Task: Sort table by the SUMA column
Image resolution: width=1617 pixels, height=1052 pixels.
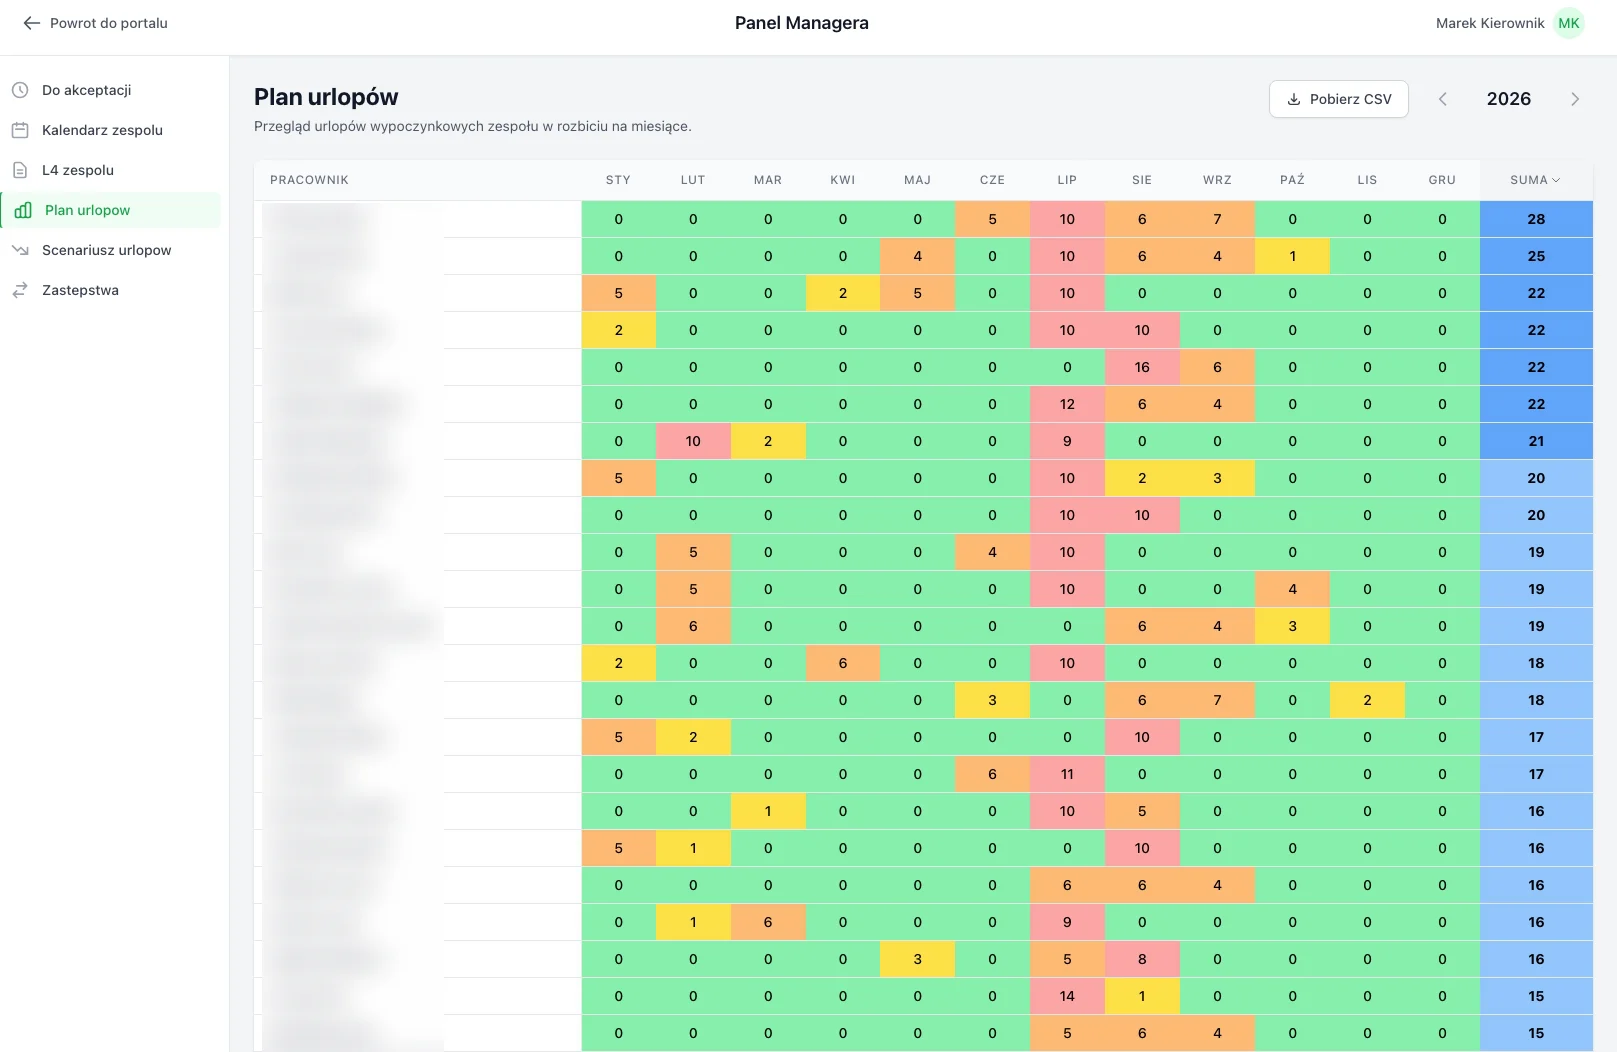Action: 1535,180
